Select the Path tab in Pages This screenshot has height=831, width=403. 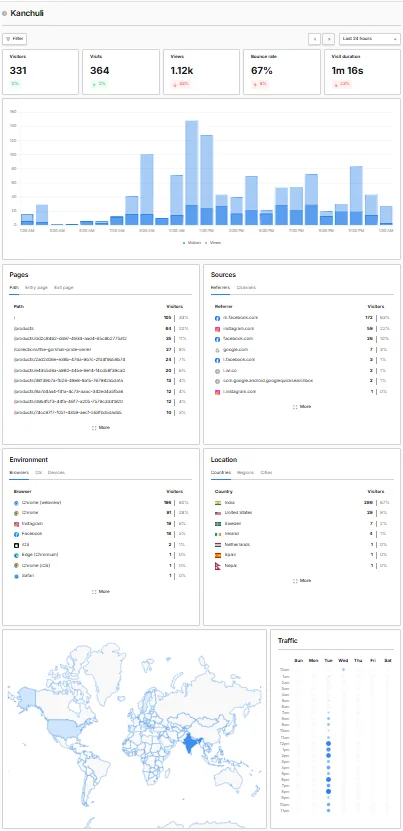point(14,287)
